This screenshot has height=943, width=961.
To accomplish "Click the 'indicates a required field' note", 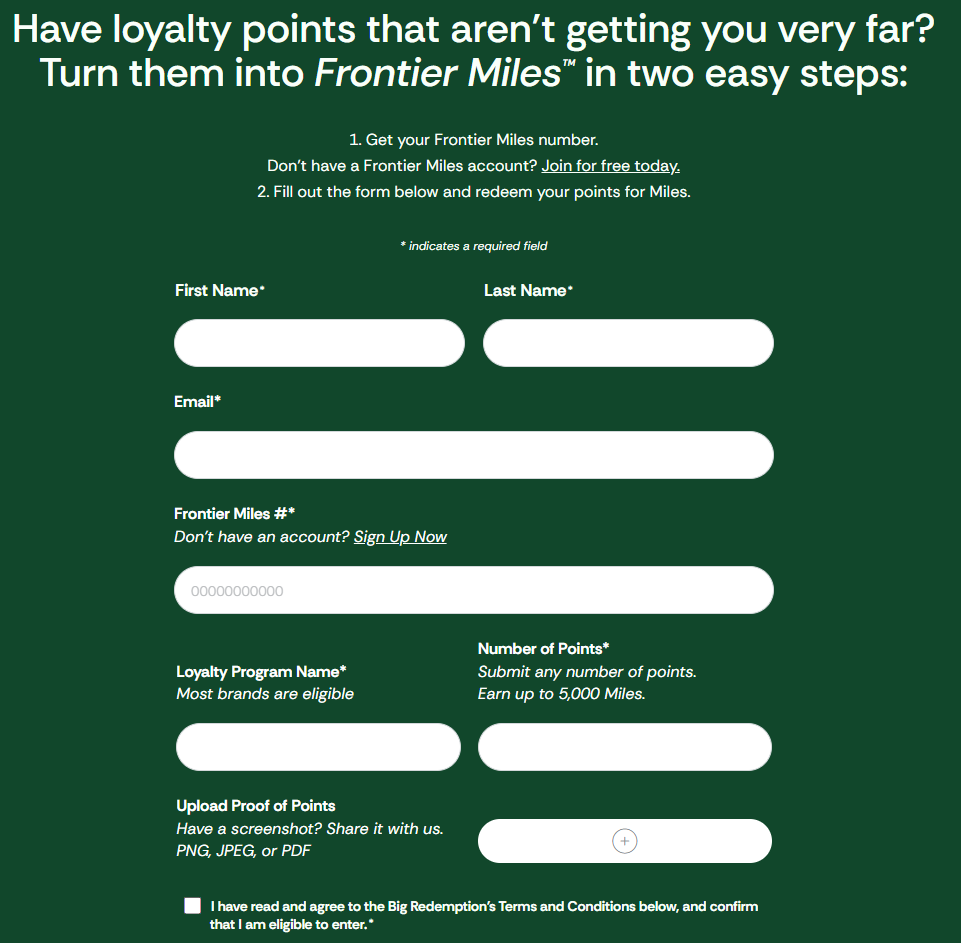I will pyautogui.click(x=473, y=246).
